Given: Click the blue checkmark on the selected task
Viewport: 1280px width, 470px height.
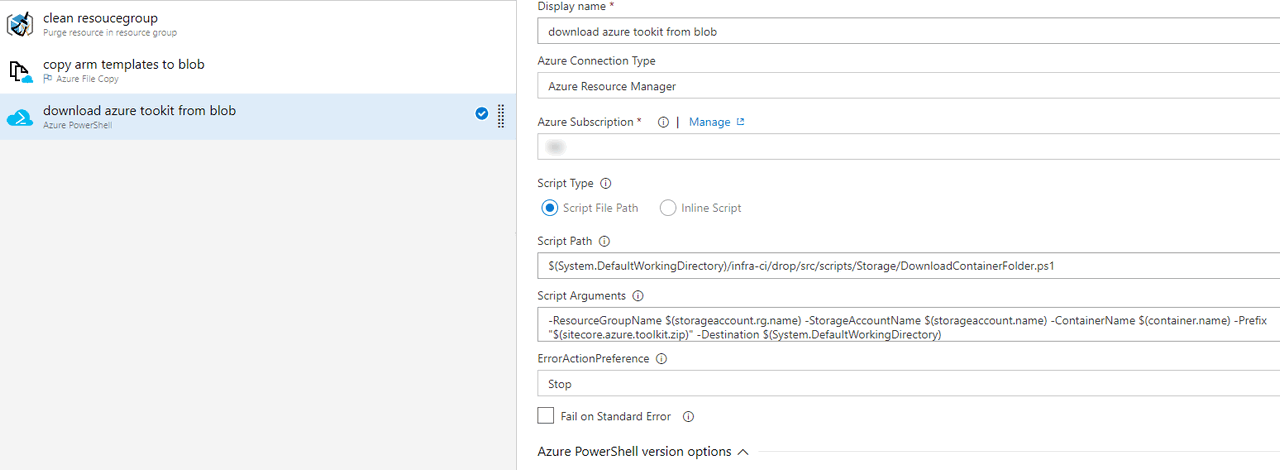Looking at the screenshot, I should click(x=482, y=114).
